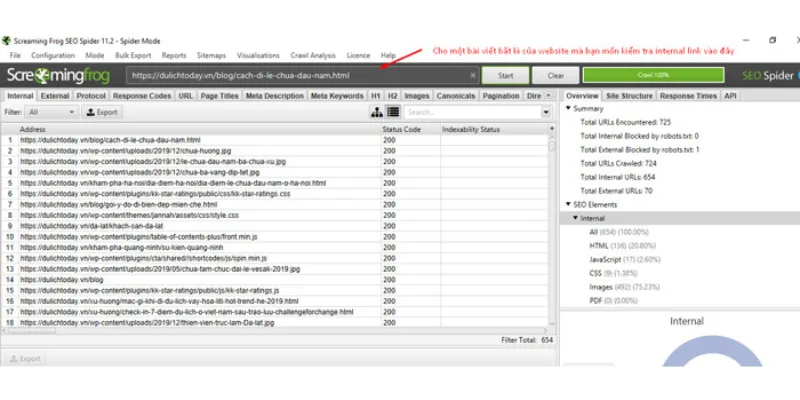The image size is (800, 400).
Task: Click the Crawl 100% progress bar
Action: (653, 75)
